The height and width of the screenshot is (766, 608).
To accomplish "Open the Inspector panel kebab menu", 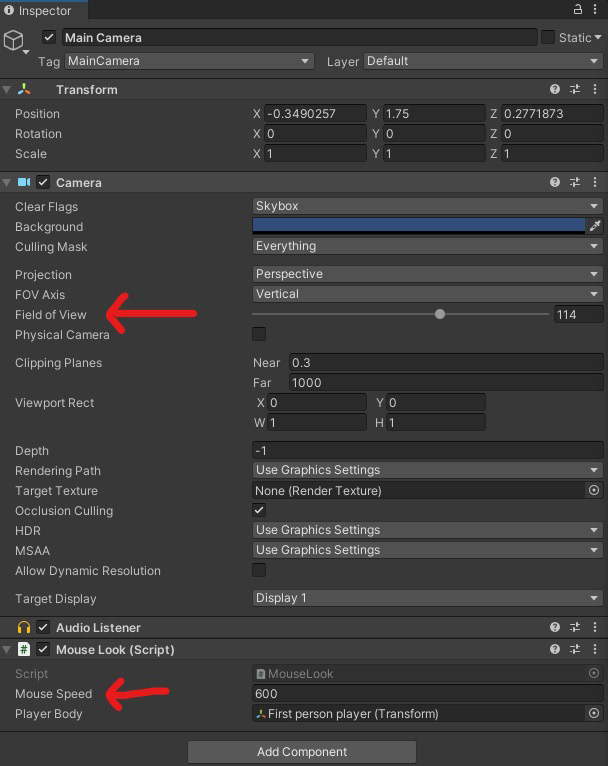I will [595, 9].
